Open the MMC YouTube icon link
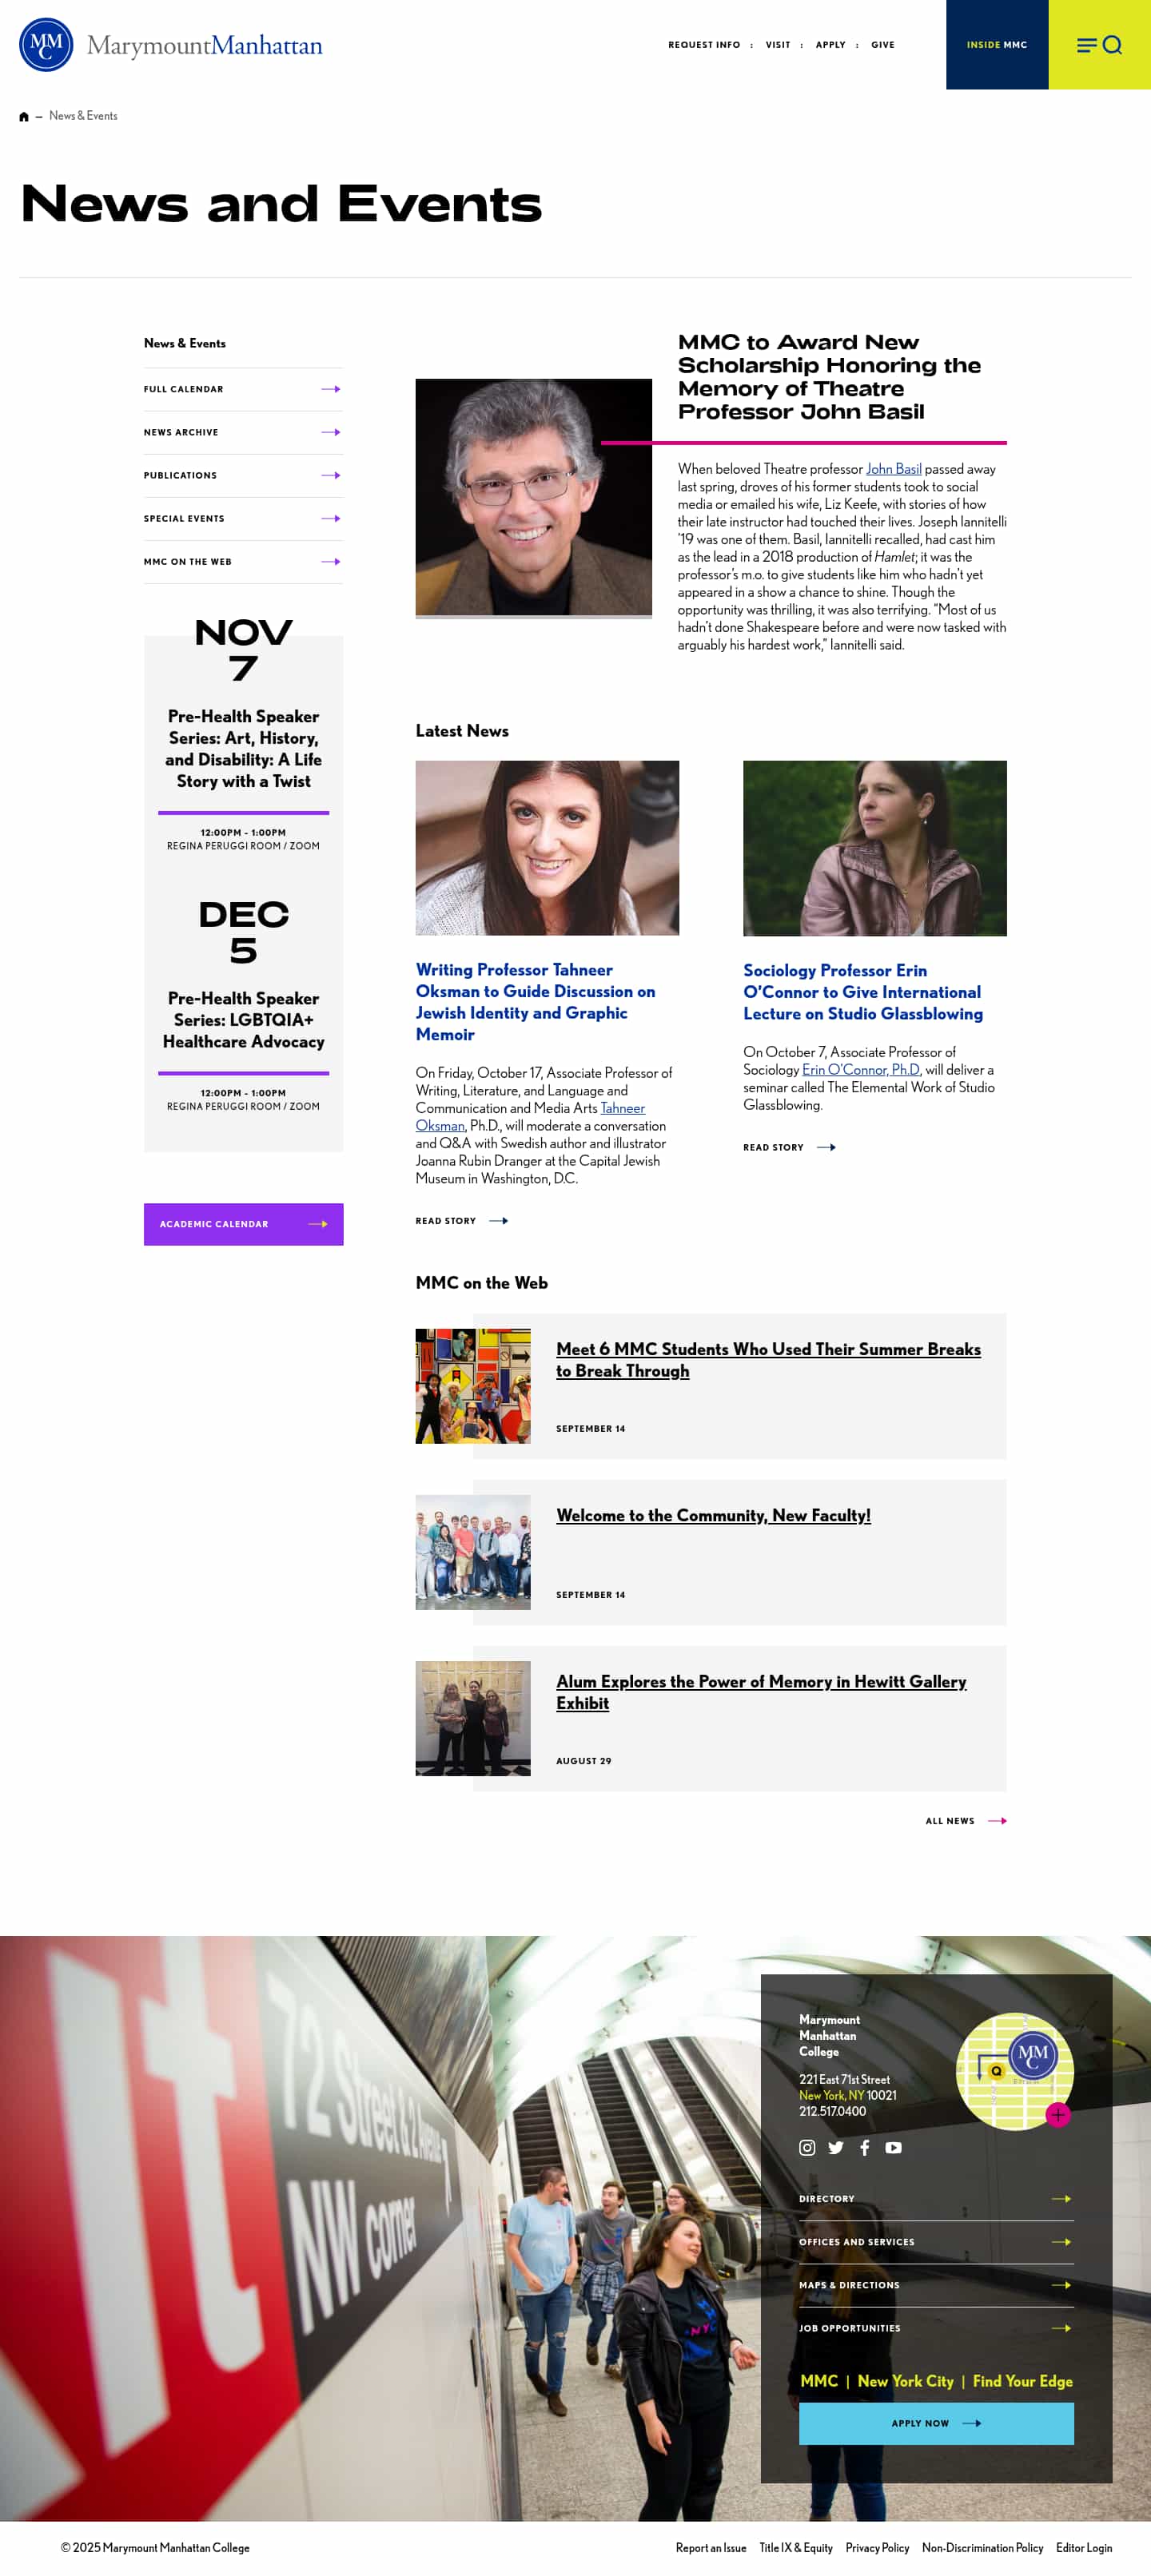This screenshot has width=1151, height=2576. 894,2147
